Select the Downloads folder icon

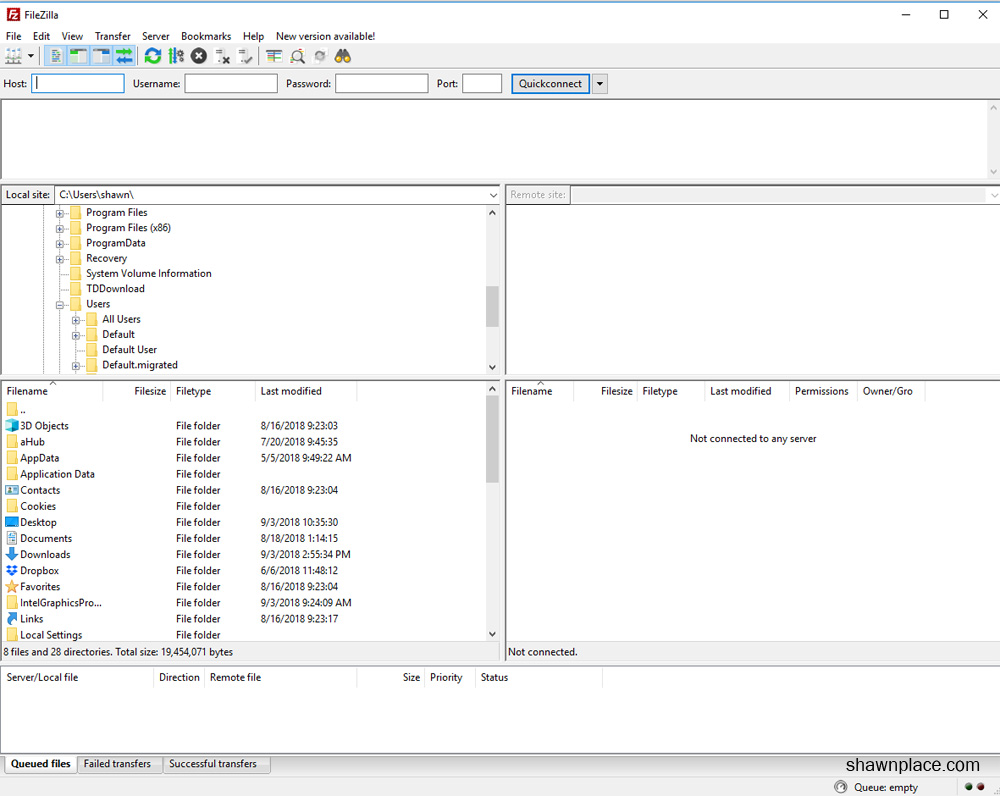click(12, 554)
